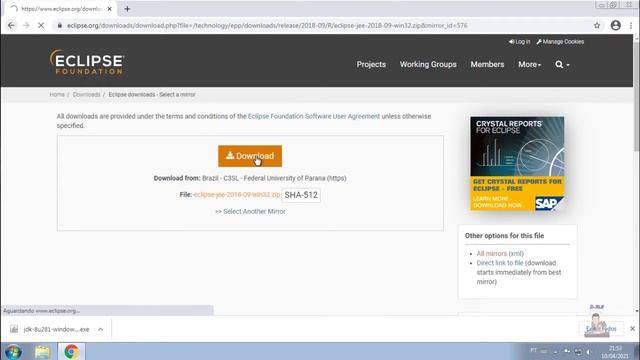Show hidden system tray icons arrow
Screen dimensions: 640x360
tap(555, 351)
